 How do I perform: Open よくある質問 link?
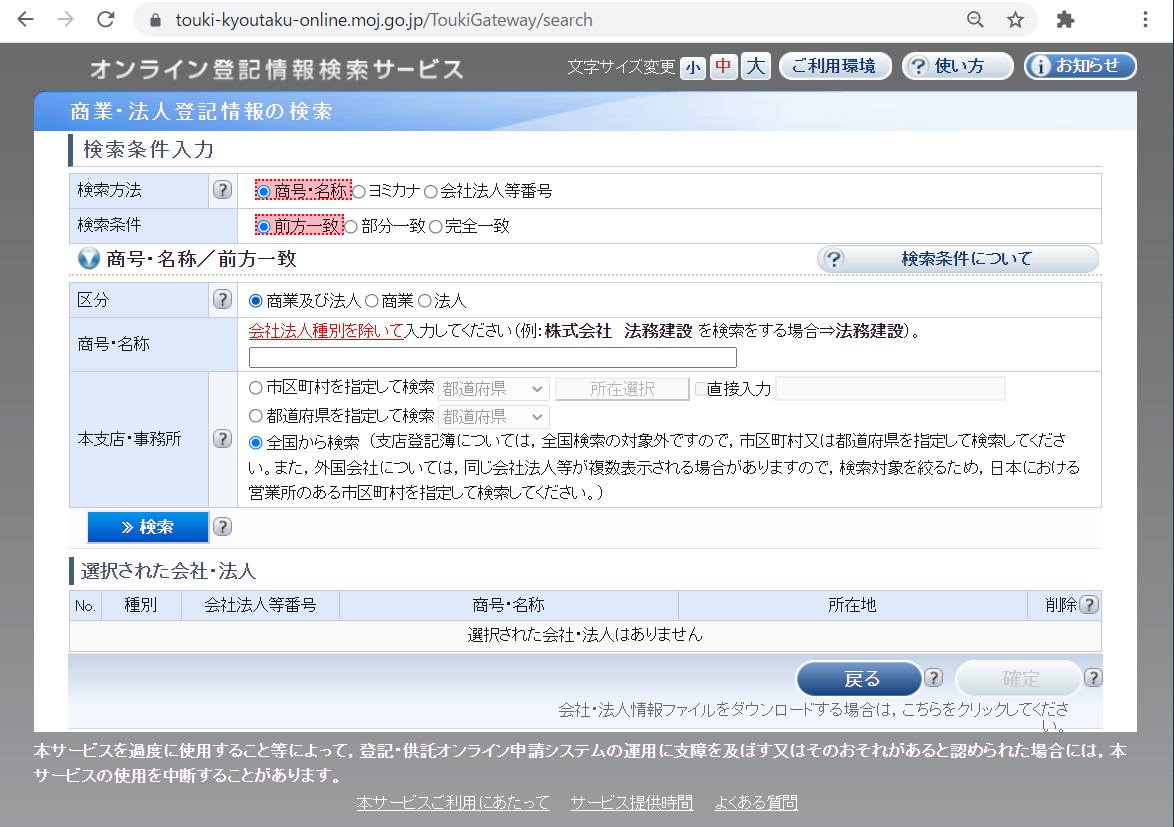click(x=755, y=802)
